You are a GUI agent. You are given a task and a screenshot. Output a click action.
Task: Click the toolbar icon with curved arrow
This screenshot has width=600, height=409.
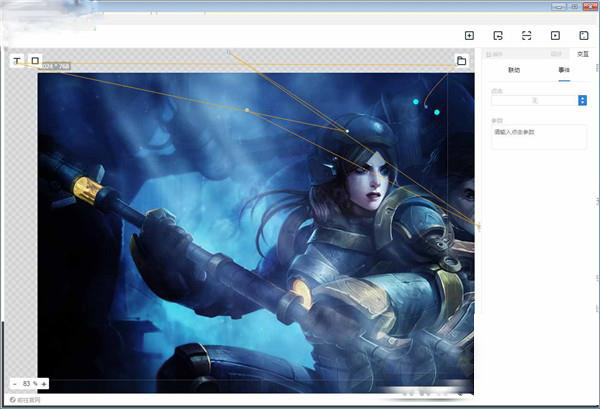pyautogui.click(x=498, y=36)
